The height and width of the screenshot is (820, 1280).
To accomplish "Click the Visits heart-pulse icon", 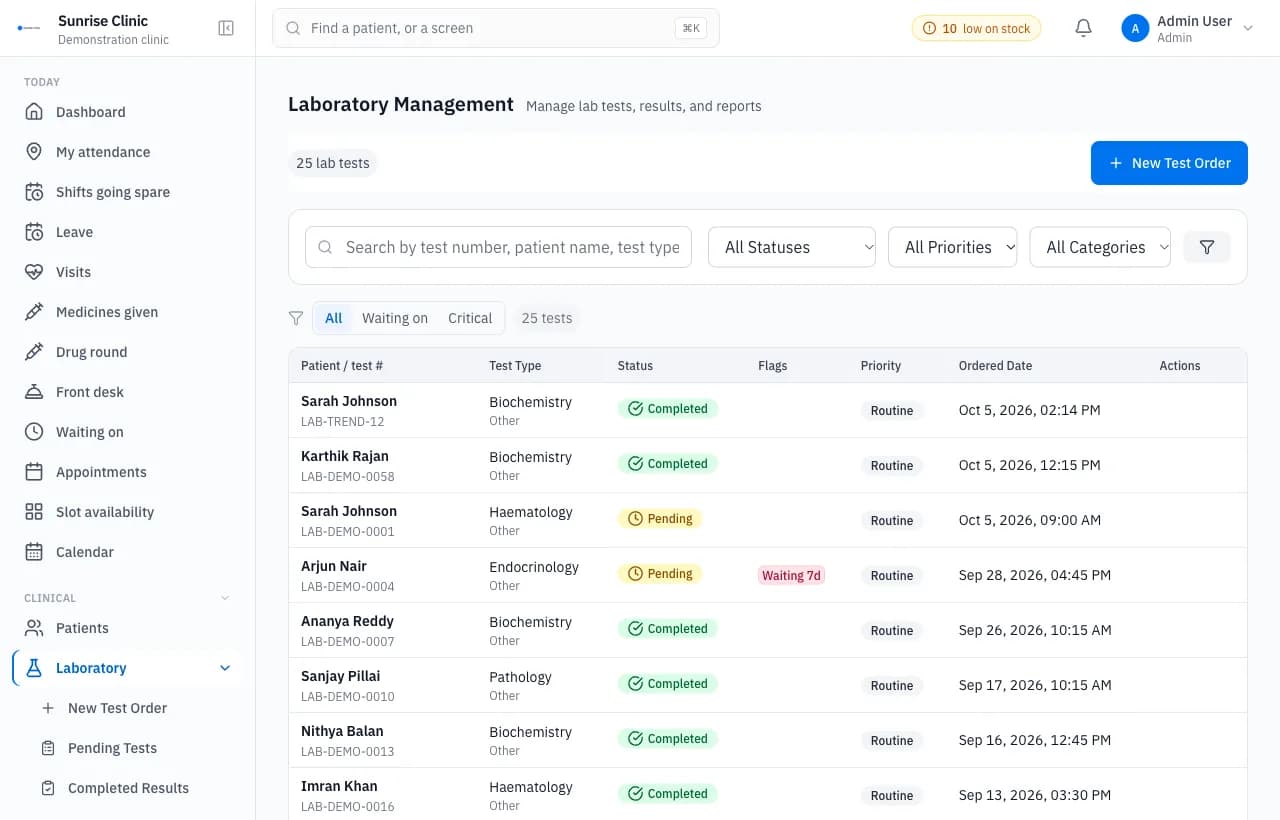I will pos(34,272).
